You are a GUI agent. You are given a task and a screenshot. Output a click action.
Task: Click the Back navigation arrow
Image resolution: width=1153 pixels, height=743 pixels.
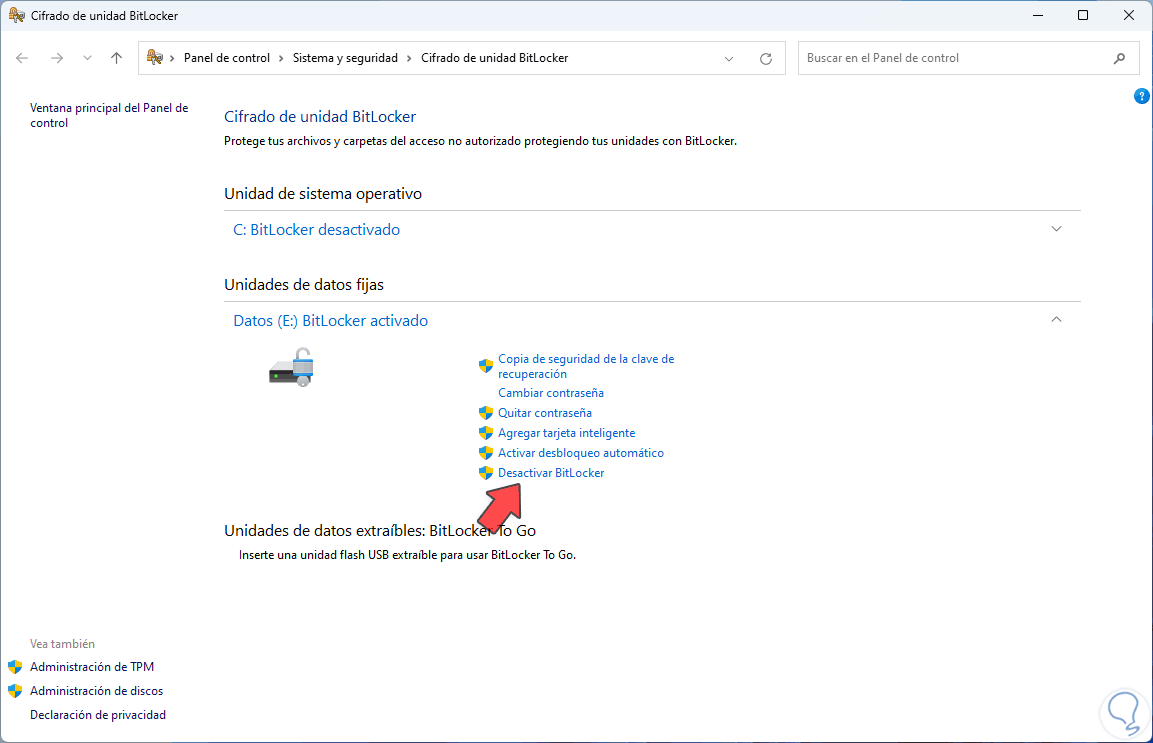[x=22, y=58]
